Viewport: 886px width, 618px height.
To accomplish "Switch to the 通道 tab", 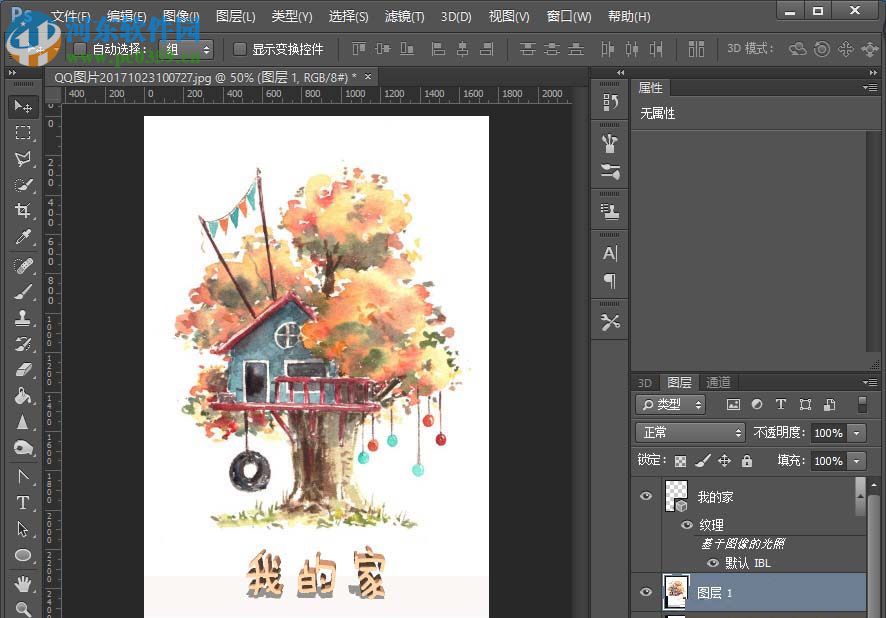I will point(718,382).
